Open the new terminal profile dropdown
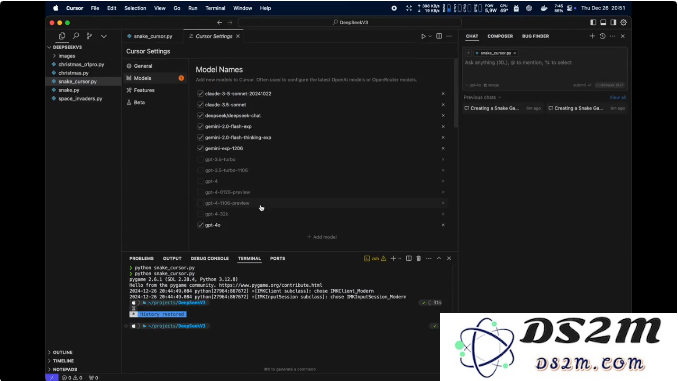This screenshot has height=381, width=678. pyautogui.click(x=400, y=259)
